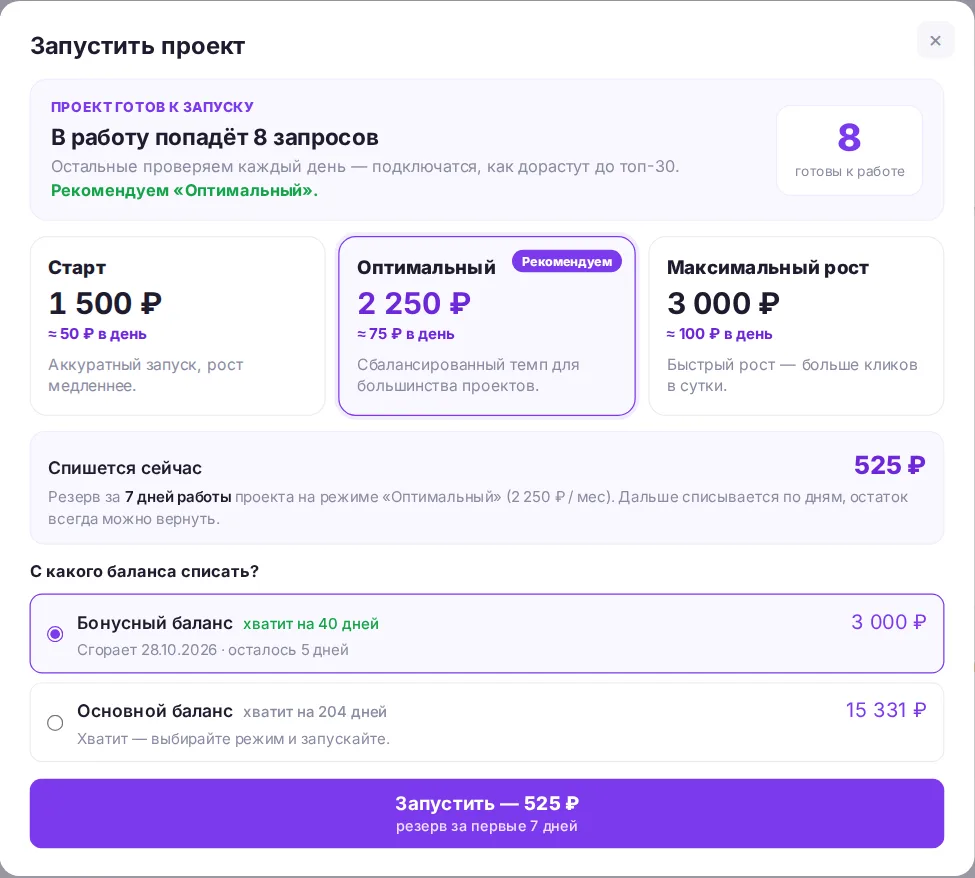Click the «Спишется сейчас» heading

(x=125, y=468)
